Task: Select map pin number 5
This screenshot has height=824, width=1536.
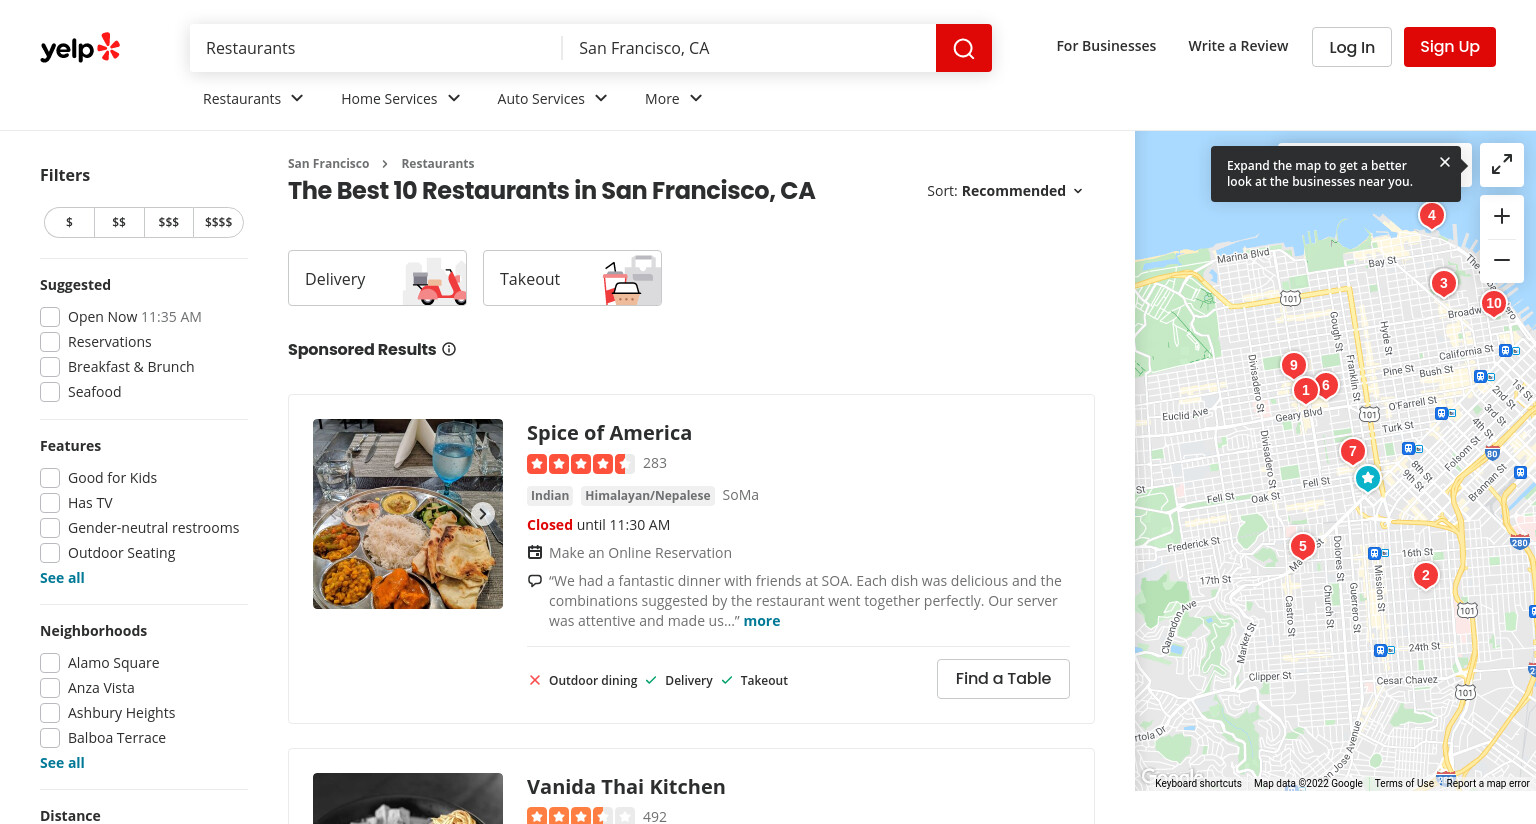Action: click(1302, 546)
